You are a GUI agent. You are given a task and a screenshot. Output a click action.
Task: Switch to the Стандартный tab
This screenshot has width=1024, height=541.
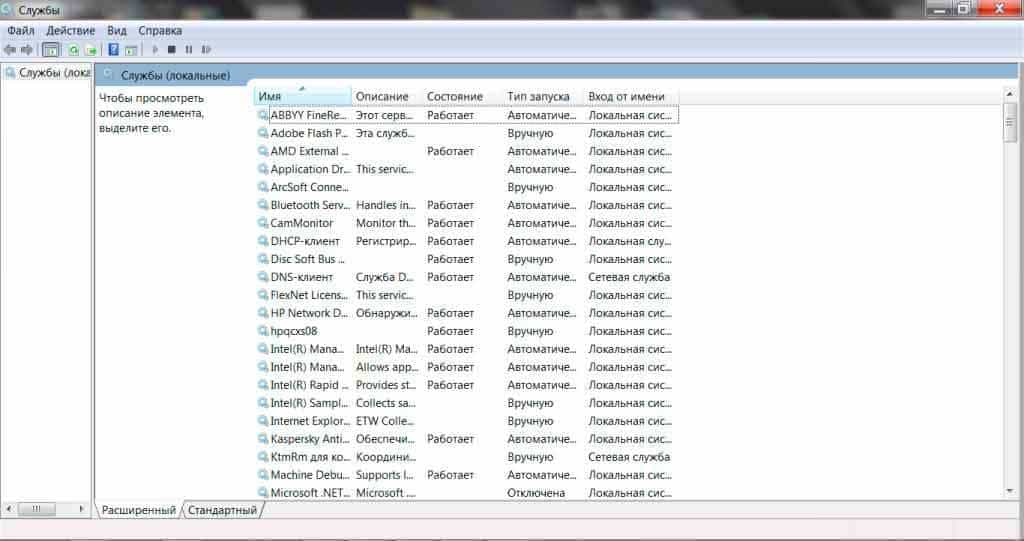coord(223,510)
